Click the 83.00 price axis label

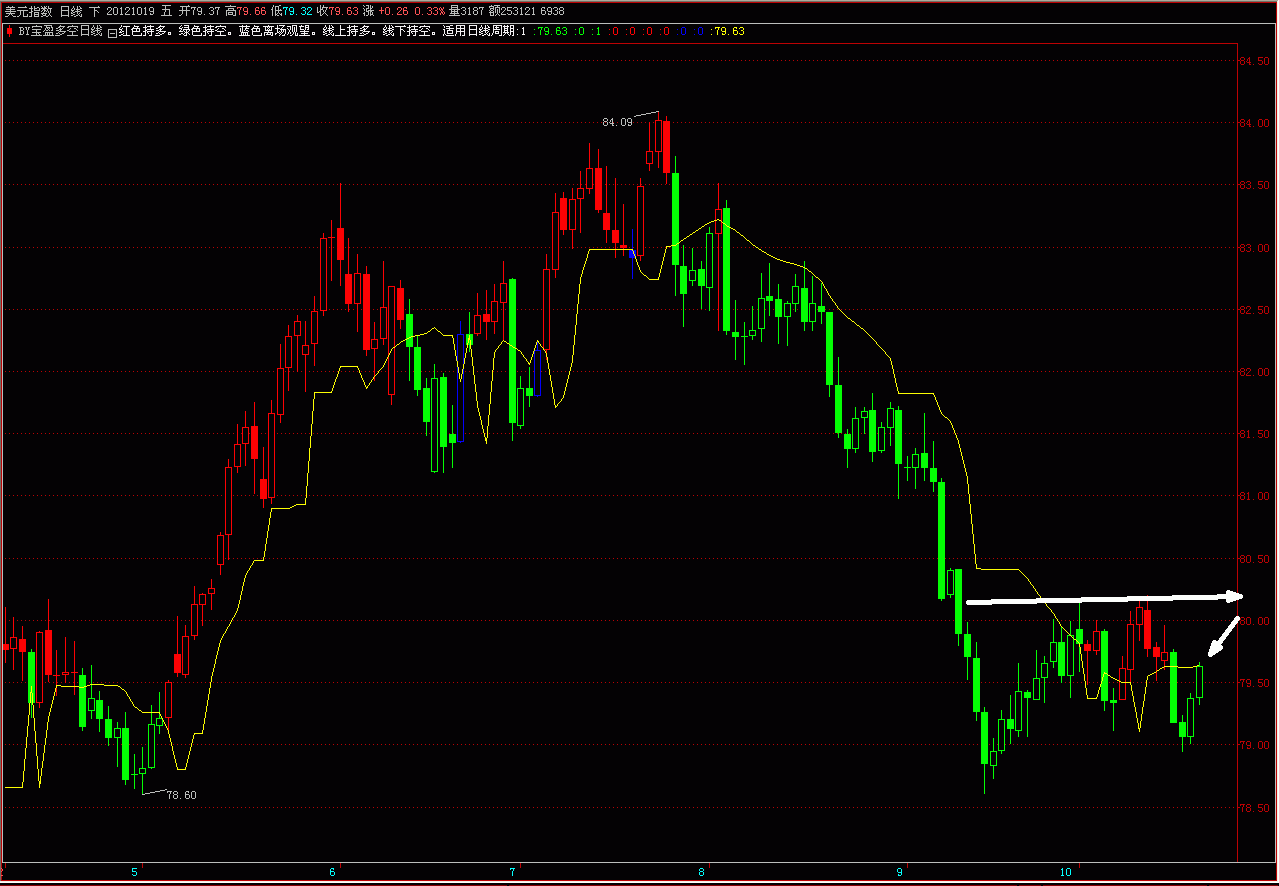point(1253,248)
